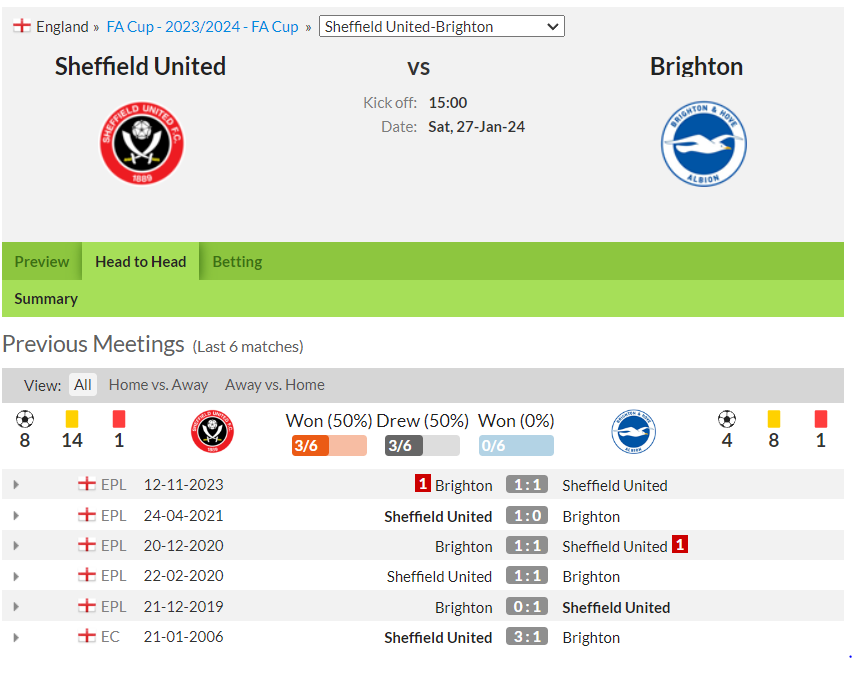The image size is (852, 687).
Task: Switch view to Away vs. Home
Action: [274, 385]
